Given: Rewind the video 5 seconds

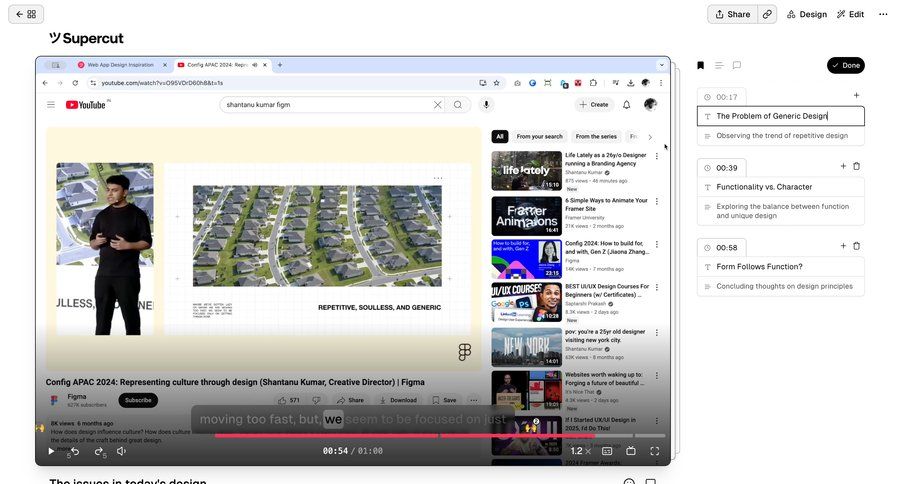Looking at the screenshot, I should click(x=74, y=451).
